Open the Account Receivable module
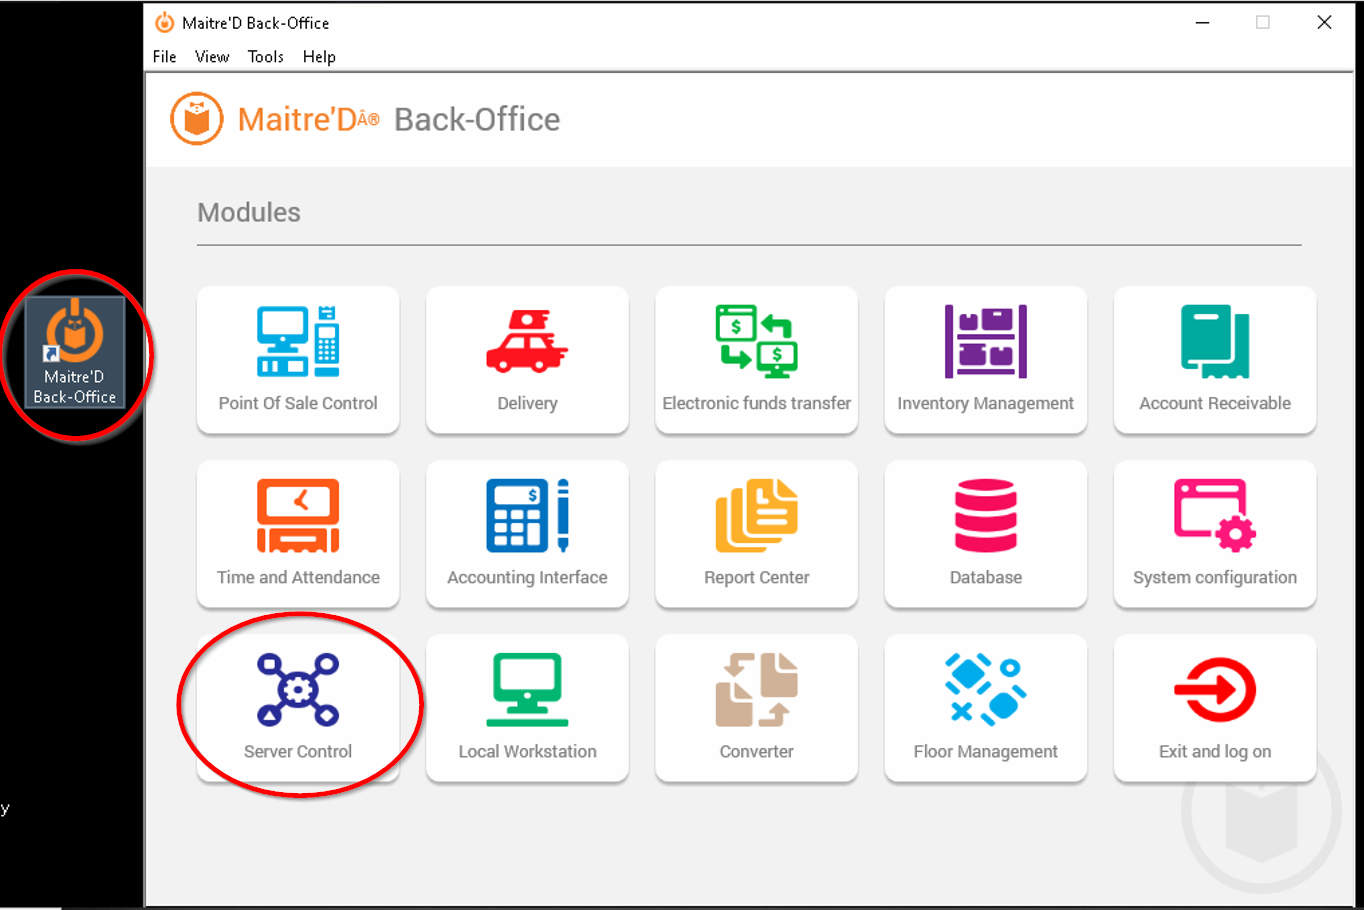Image resolution: width=1364 pixels, height=910 pixels. point(1215,360)
